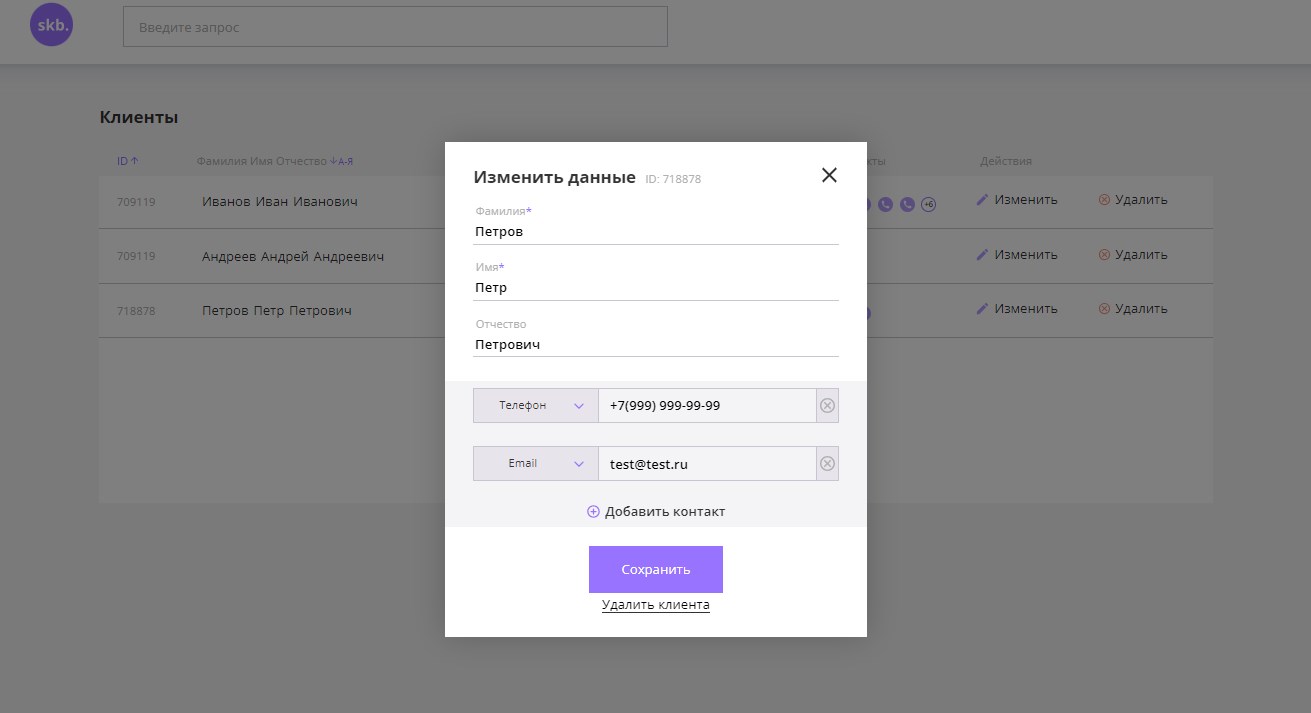Image resolution: width=1311 pixels, height=713 pixels.
Task: Click the Имя field containing Петр
Action: [656, 287]
